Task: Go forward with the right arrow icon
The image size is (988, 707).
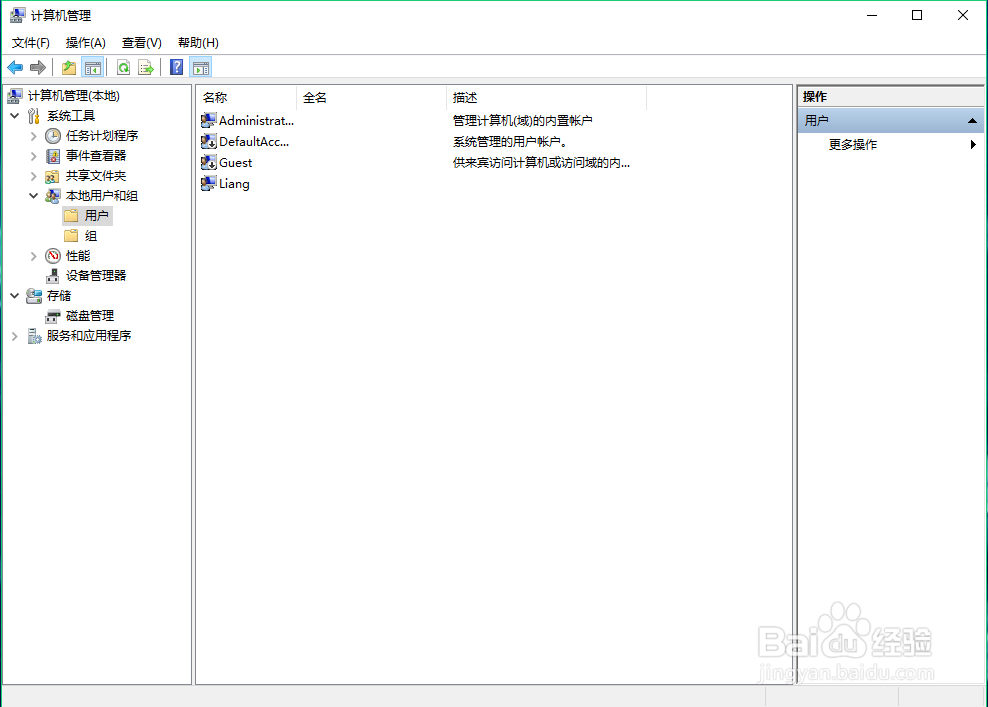Action: tap(38, 67)
